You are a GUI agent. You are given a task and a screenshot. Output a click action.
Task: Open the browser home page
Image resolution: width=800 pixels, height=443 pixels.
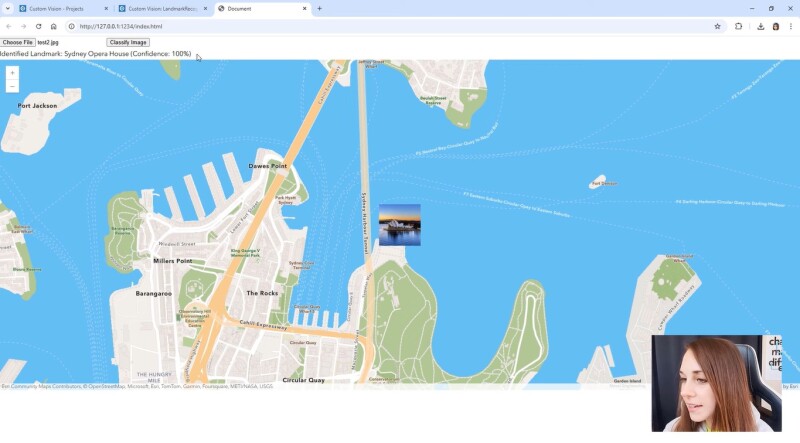54,26
